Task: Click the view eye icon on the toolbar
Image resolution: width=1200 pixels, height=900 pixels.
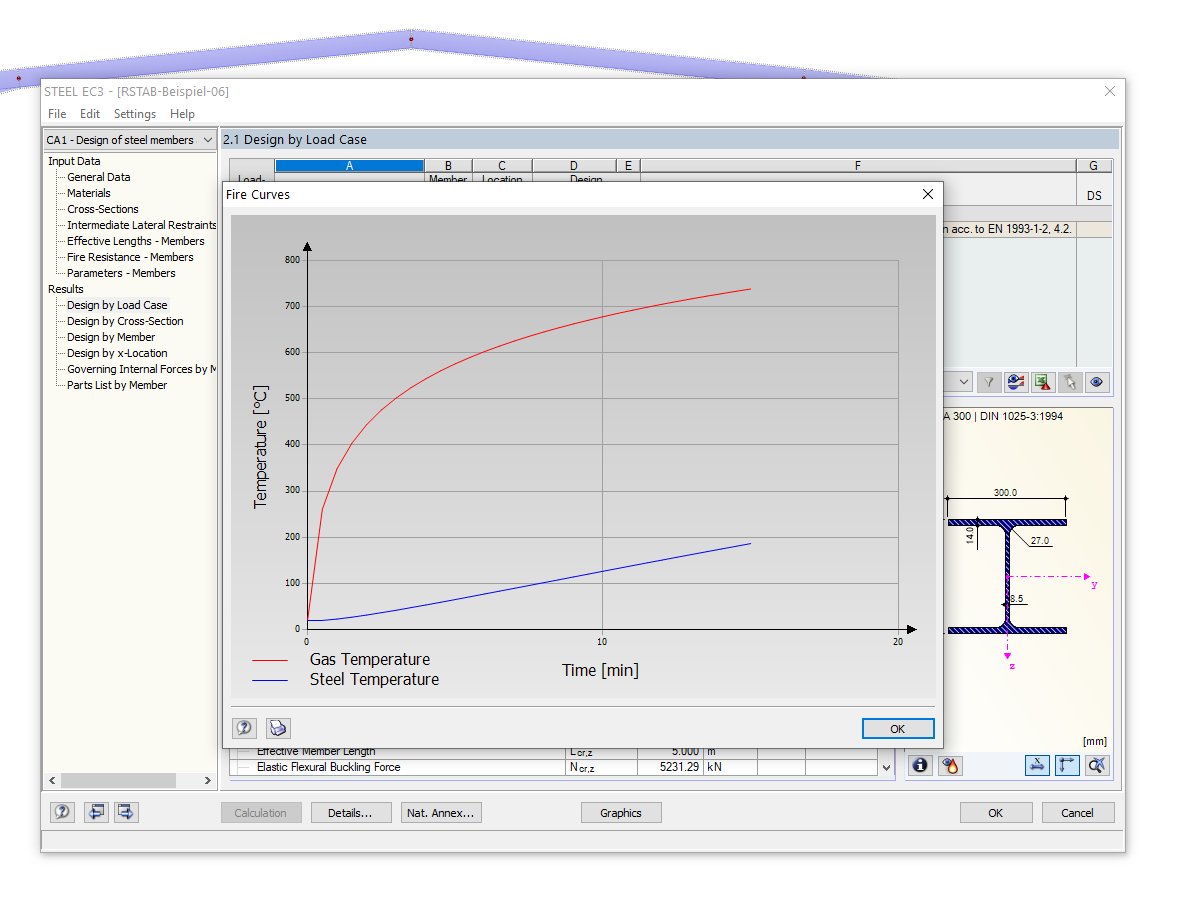Action: click(1096, 381)
